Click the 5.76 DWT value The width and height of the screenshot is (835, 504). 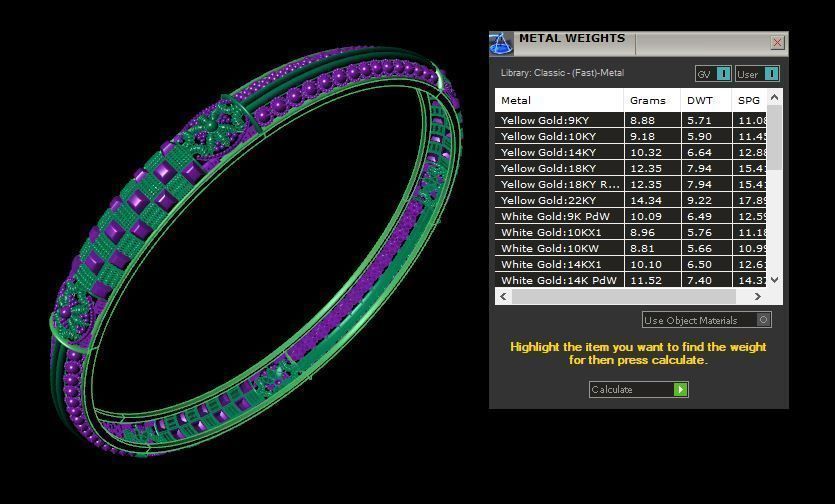tap(699, 232)
